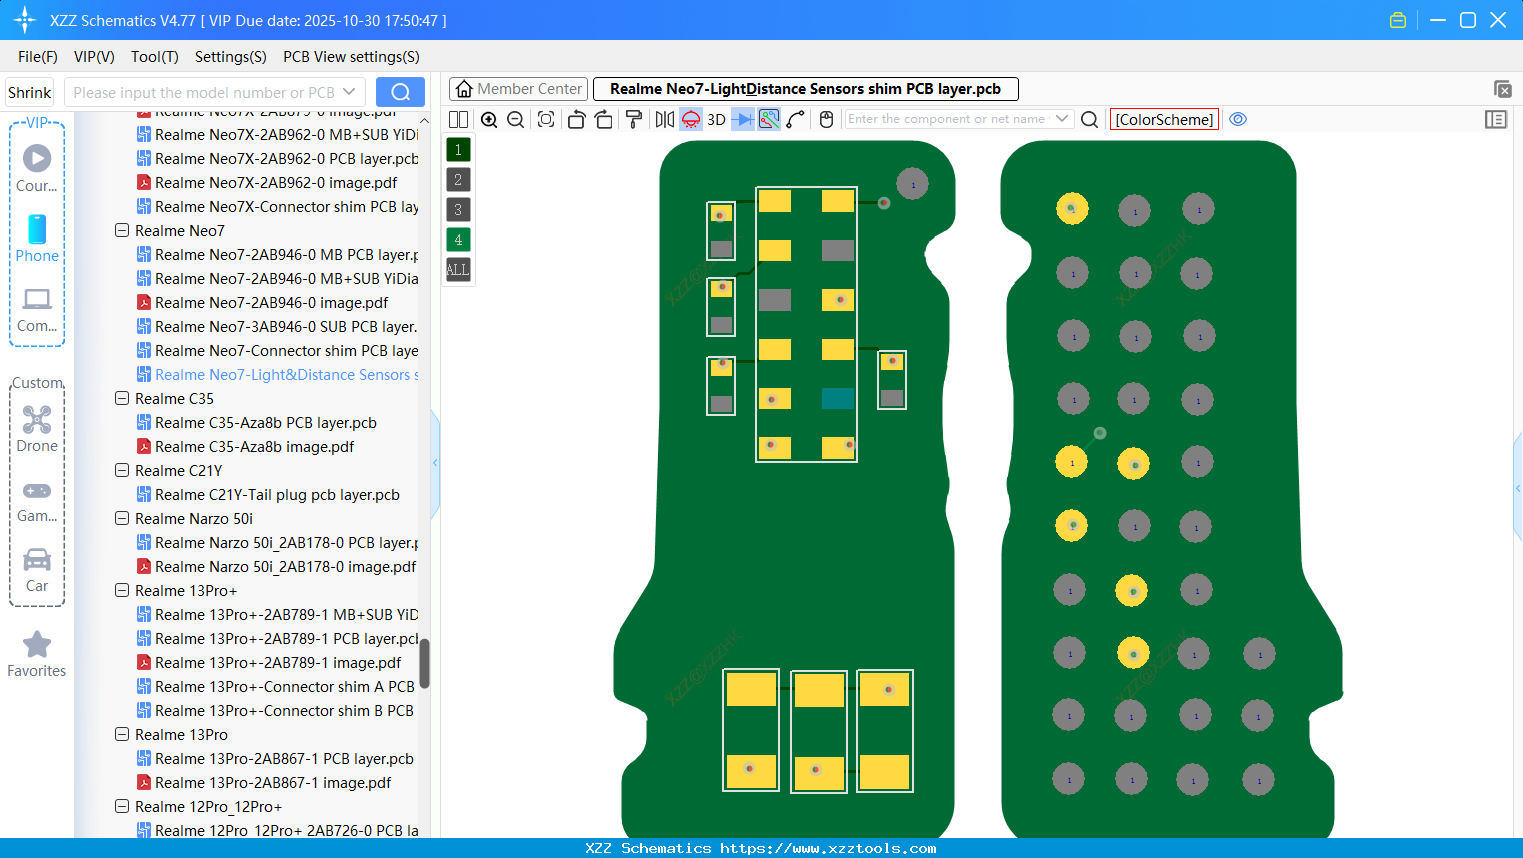The image size is (1523, 858).
Task: Click the file tree vertical scrollbar thumb
Action: [424, 663]
